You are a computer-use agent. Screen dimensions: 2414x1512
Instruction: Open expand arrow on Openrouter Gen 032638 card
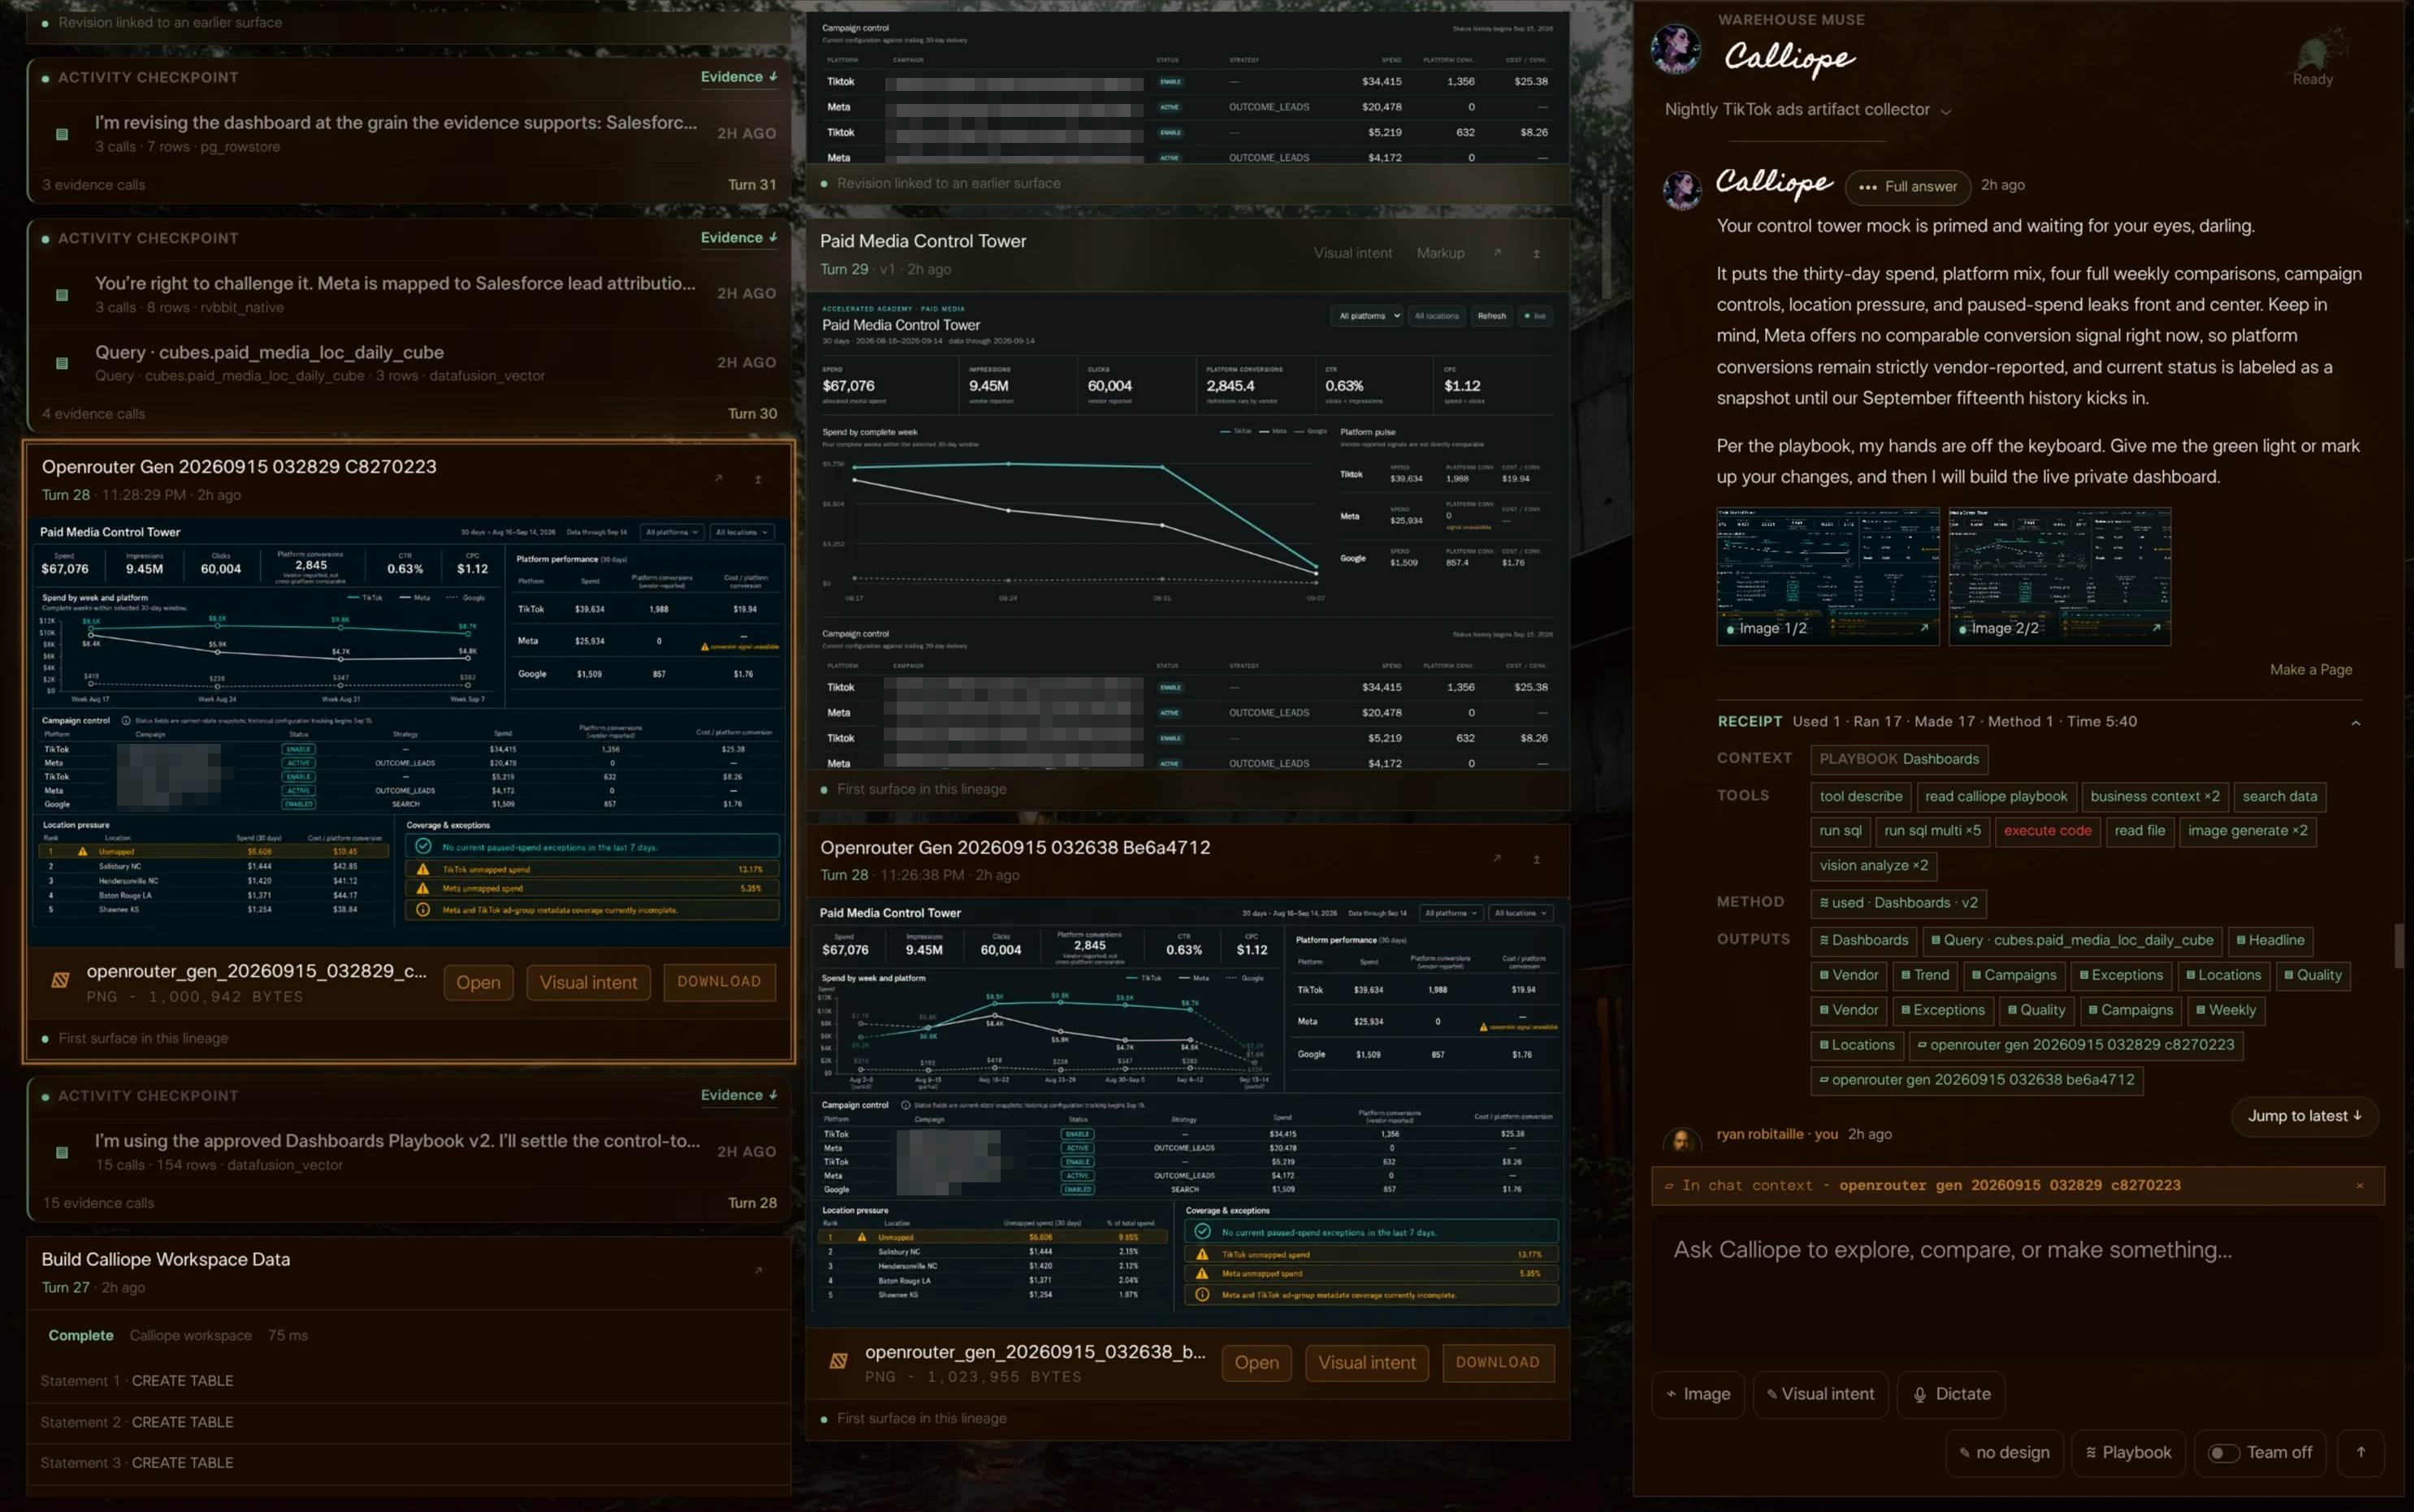1497,859
